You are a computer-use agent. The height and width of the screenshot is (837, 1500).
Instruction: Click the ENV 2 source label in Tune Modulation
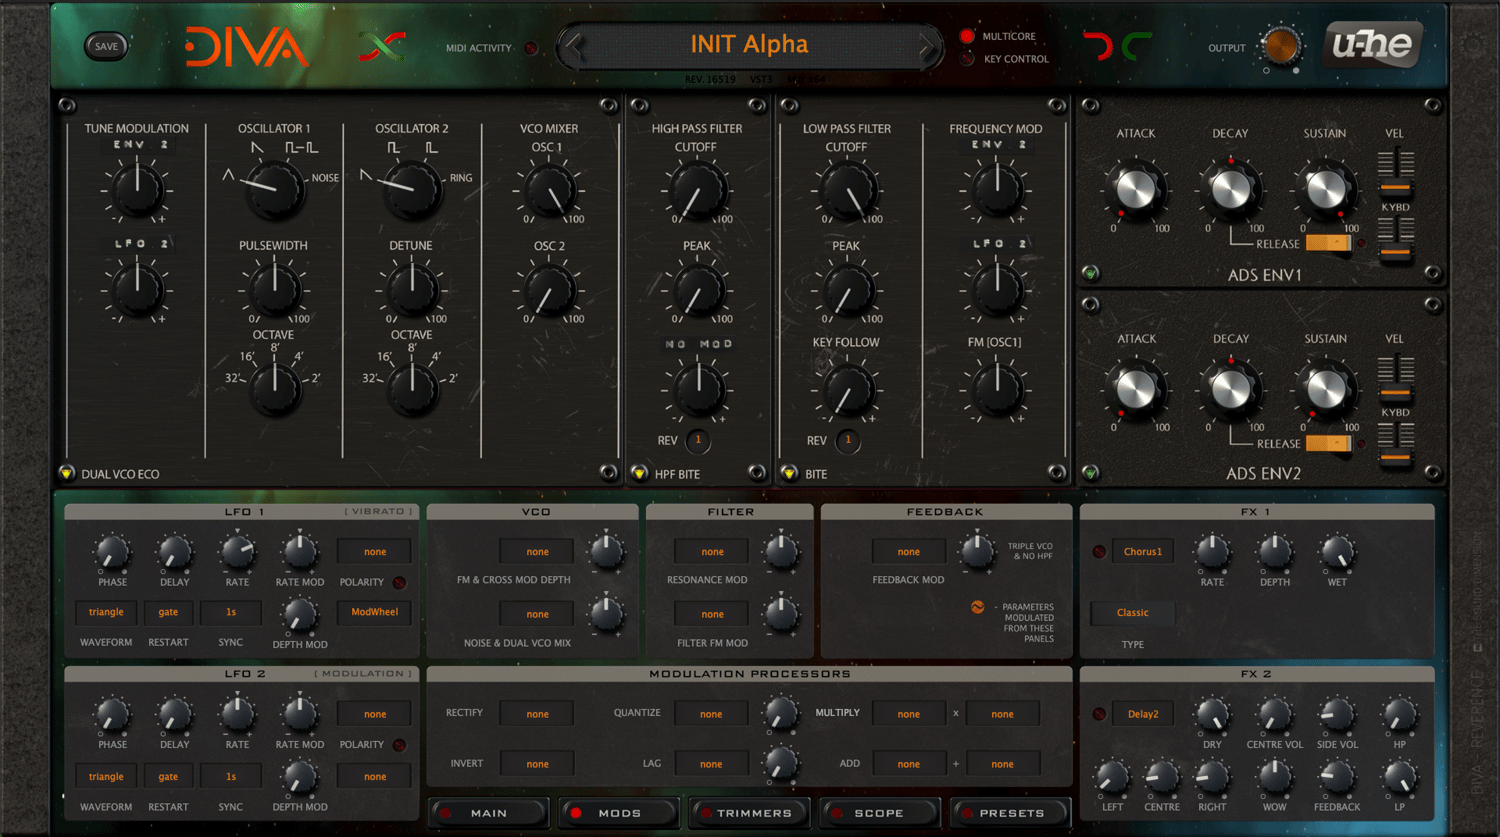pyautogui.click(x=140, y=145)
